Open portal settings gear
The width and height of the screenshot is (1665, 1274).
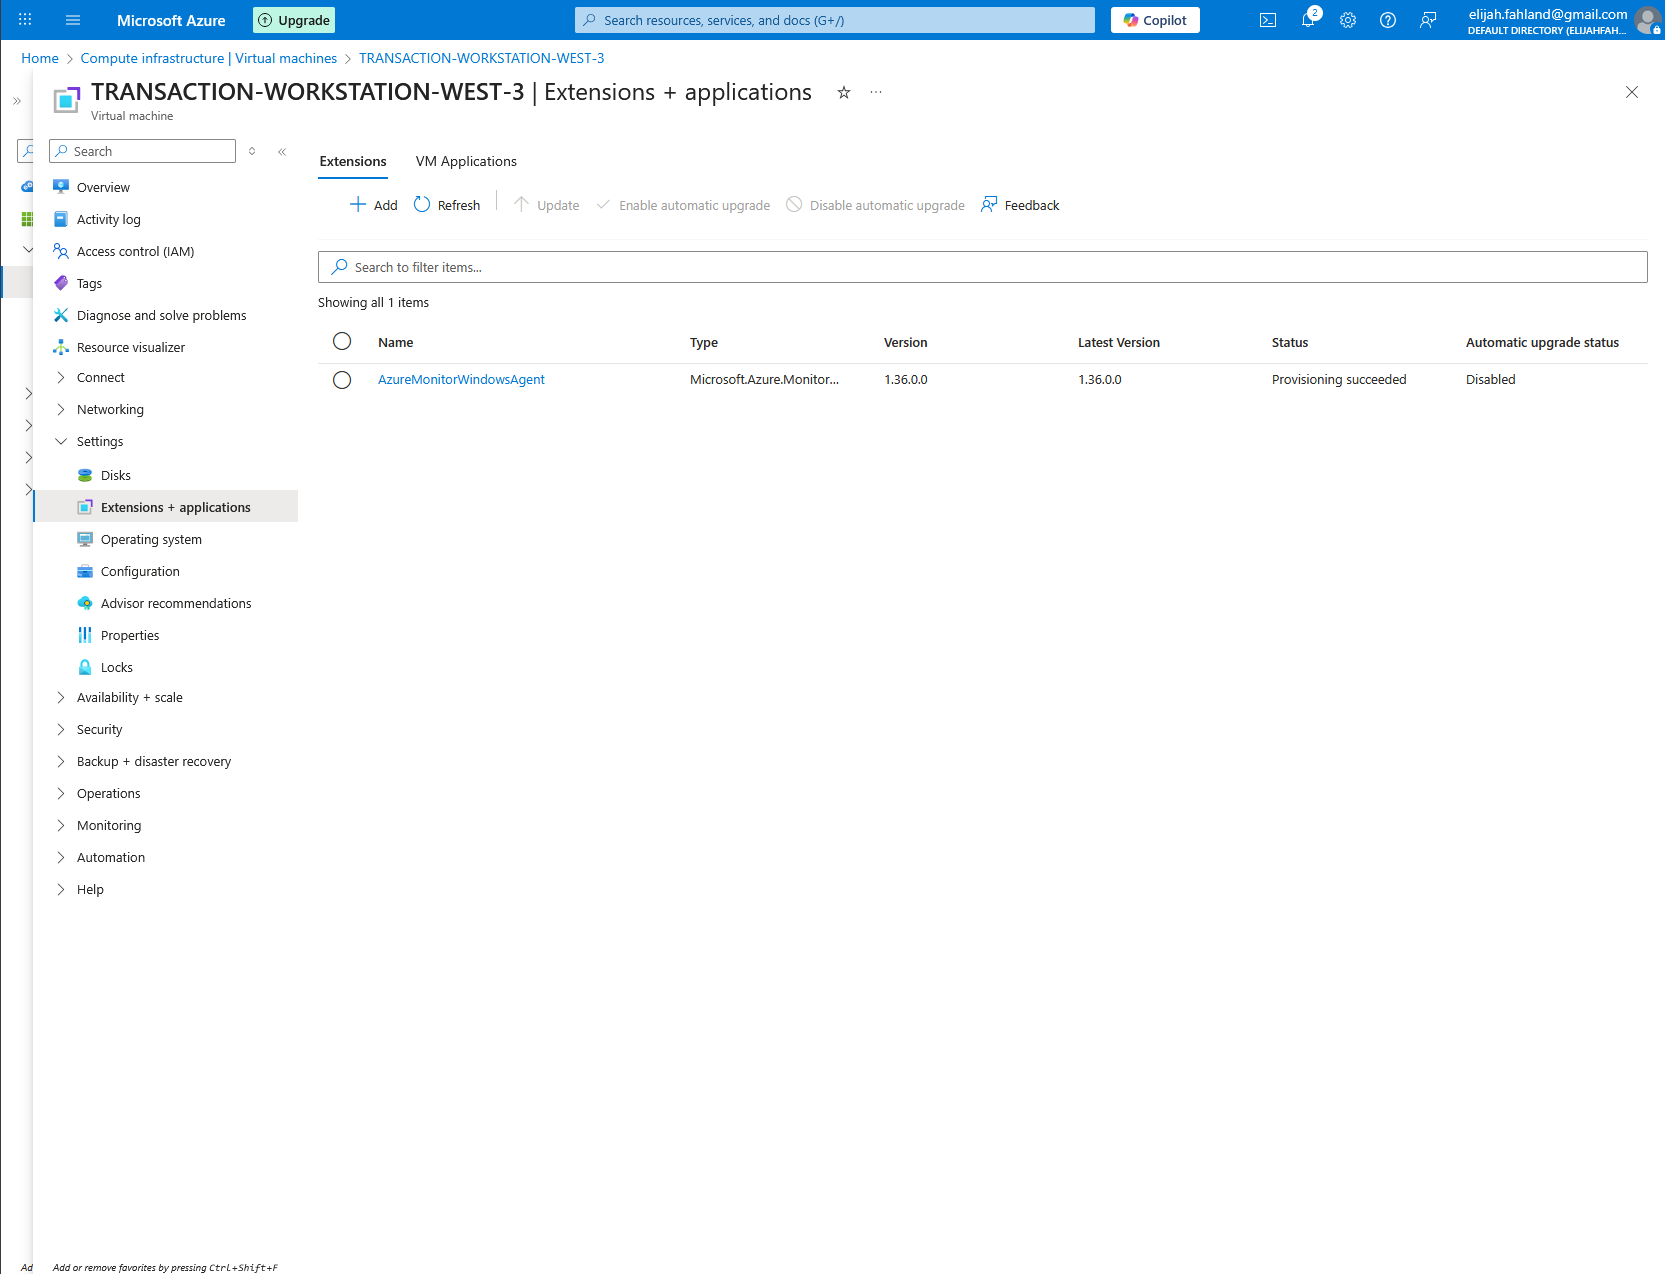1348,20
